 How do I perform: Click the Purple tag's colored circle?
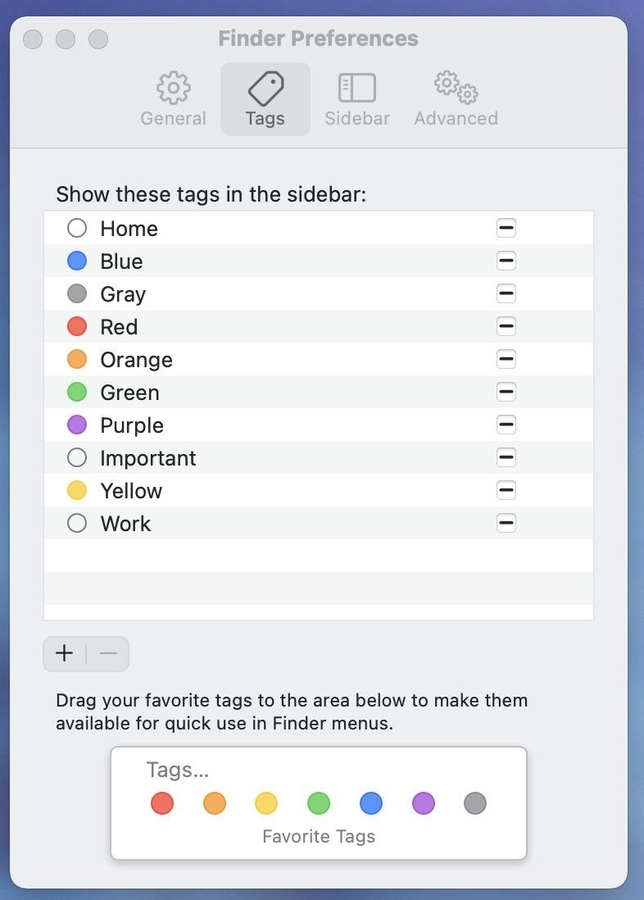(77, 425)
